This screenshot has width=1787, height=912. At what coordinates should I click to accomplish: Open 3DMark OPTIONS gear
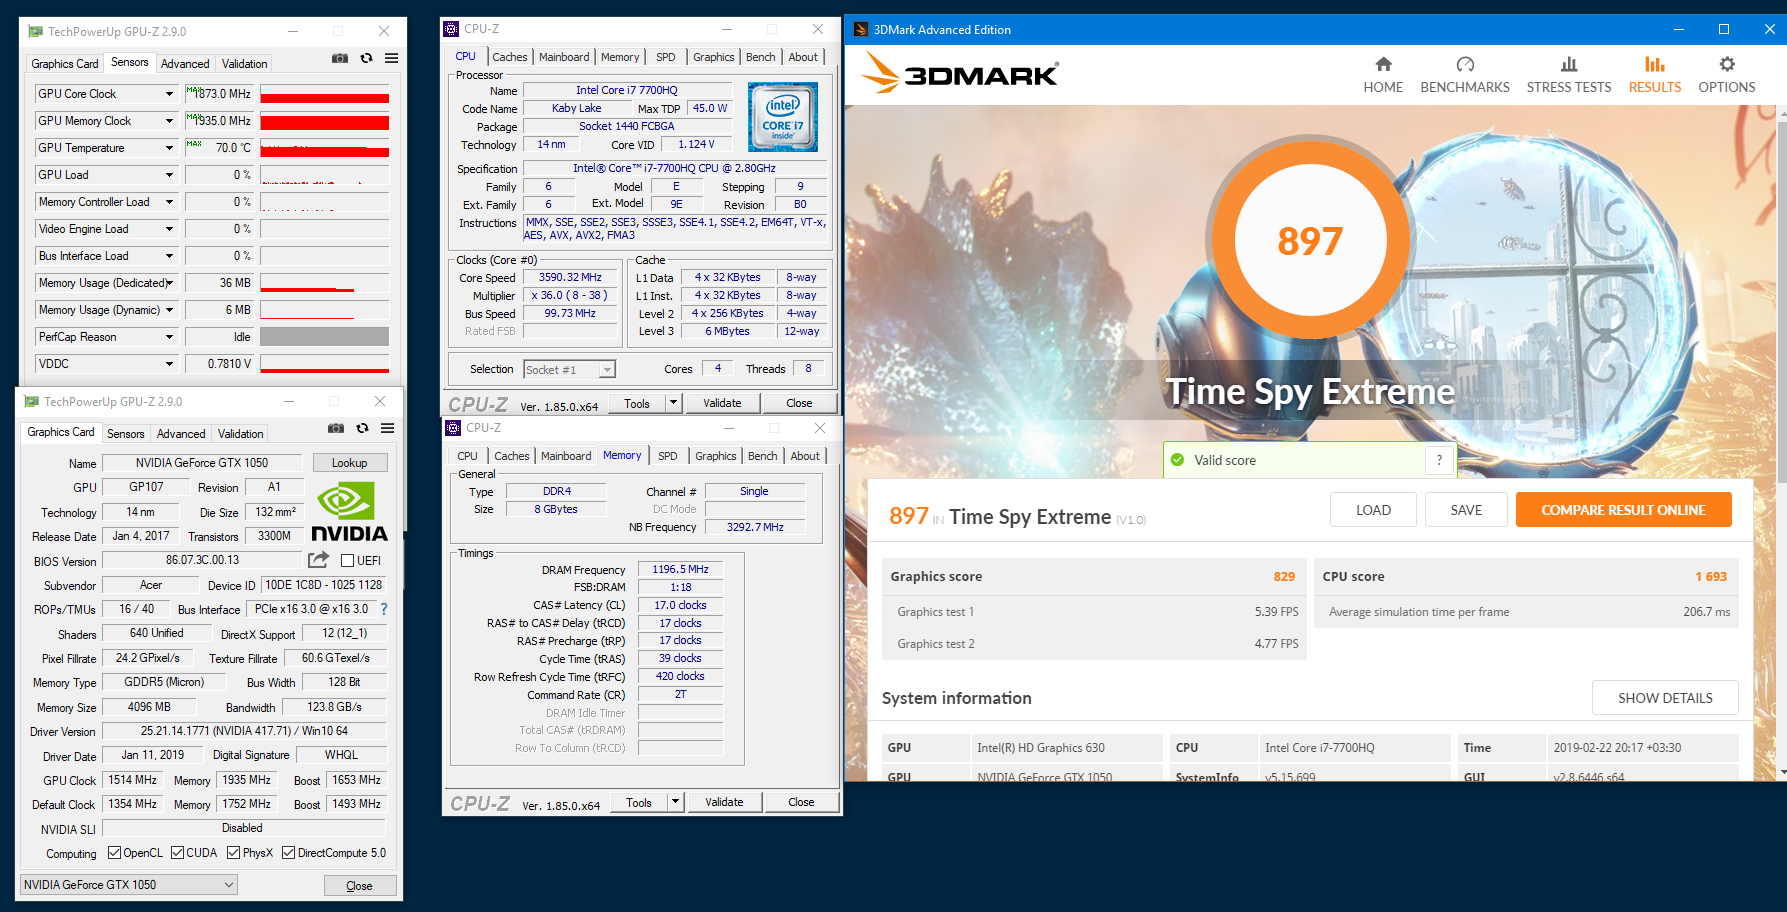1727,65
